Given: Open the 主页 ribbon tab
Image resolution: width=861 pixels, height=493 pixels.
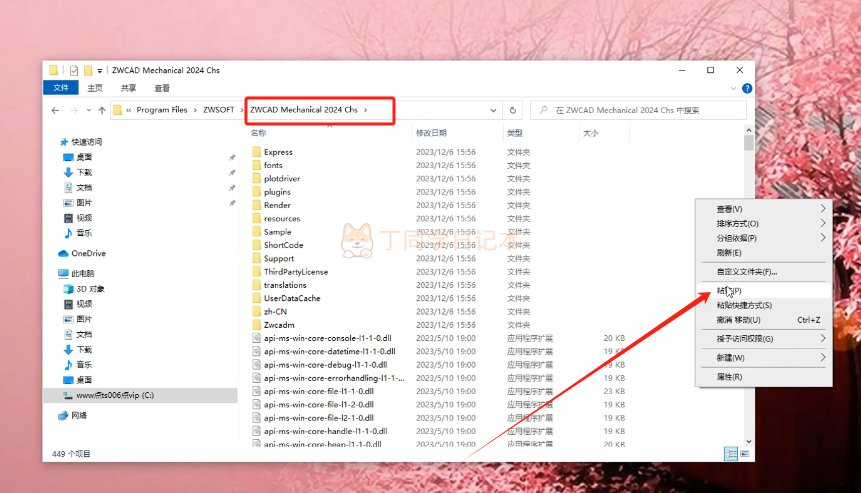Looking at the screenshot, I should (x=95, y=88).
